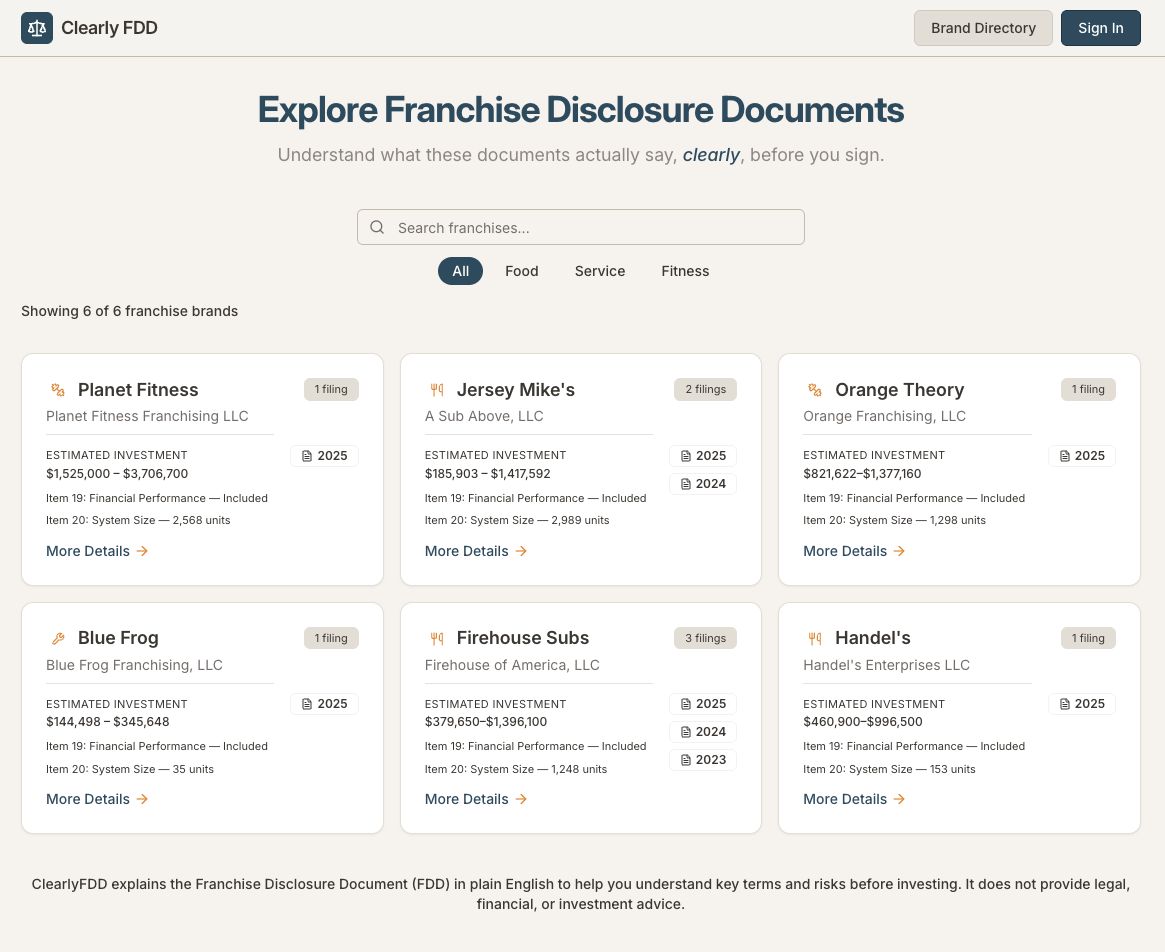Click the utensils icon on Jersey Mike's card
This screenshot has height=952, width=1165.
[436, 389]
